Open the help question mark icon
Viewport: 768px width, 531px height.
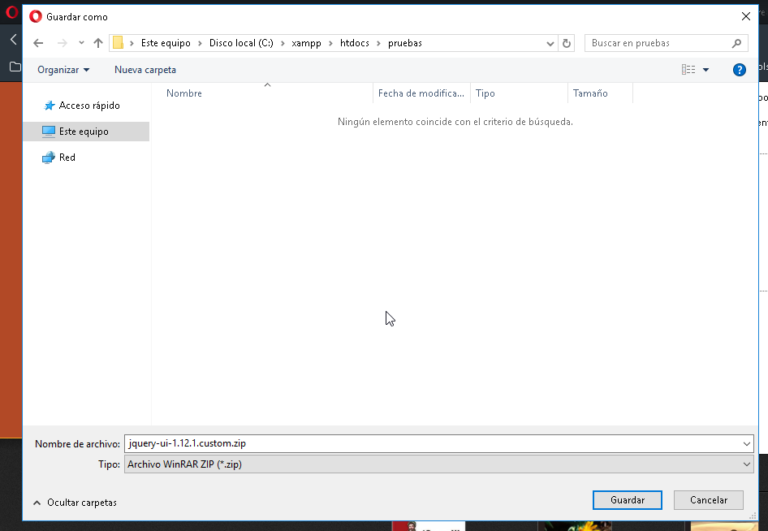pyautogui.click(x=740, y=70)
